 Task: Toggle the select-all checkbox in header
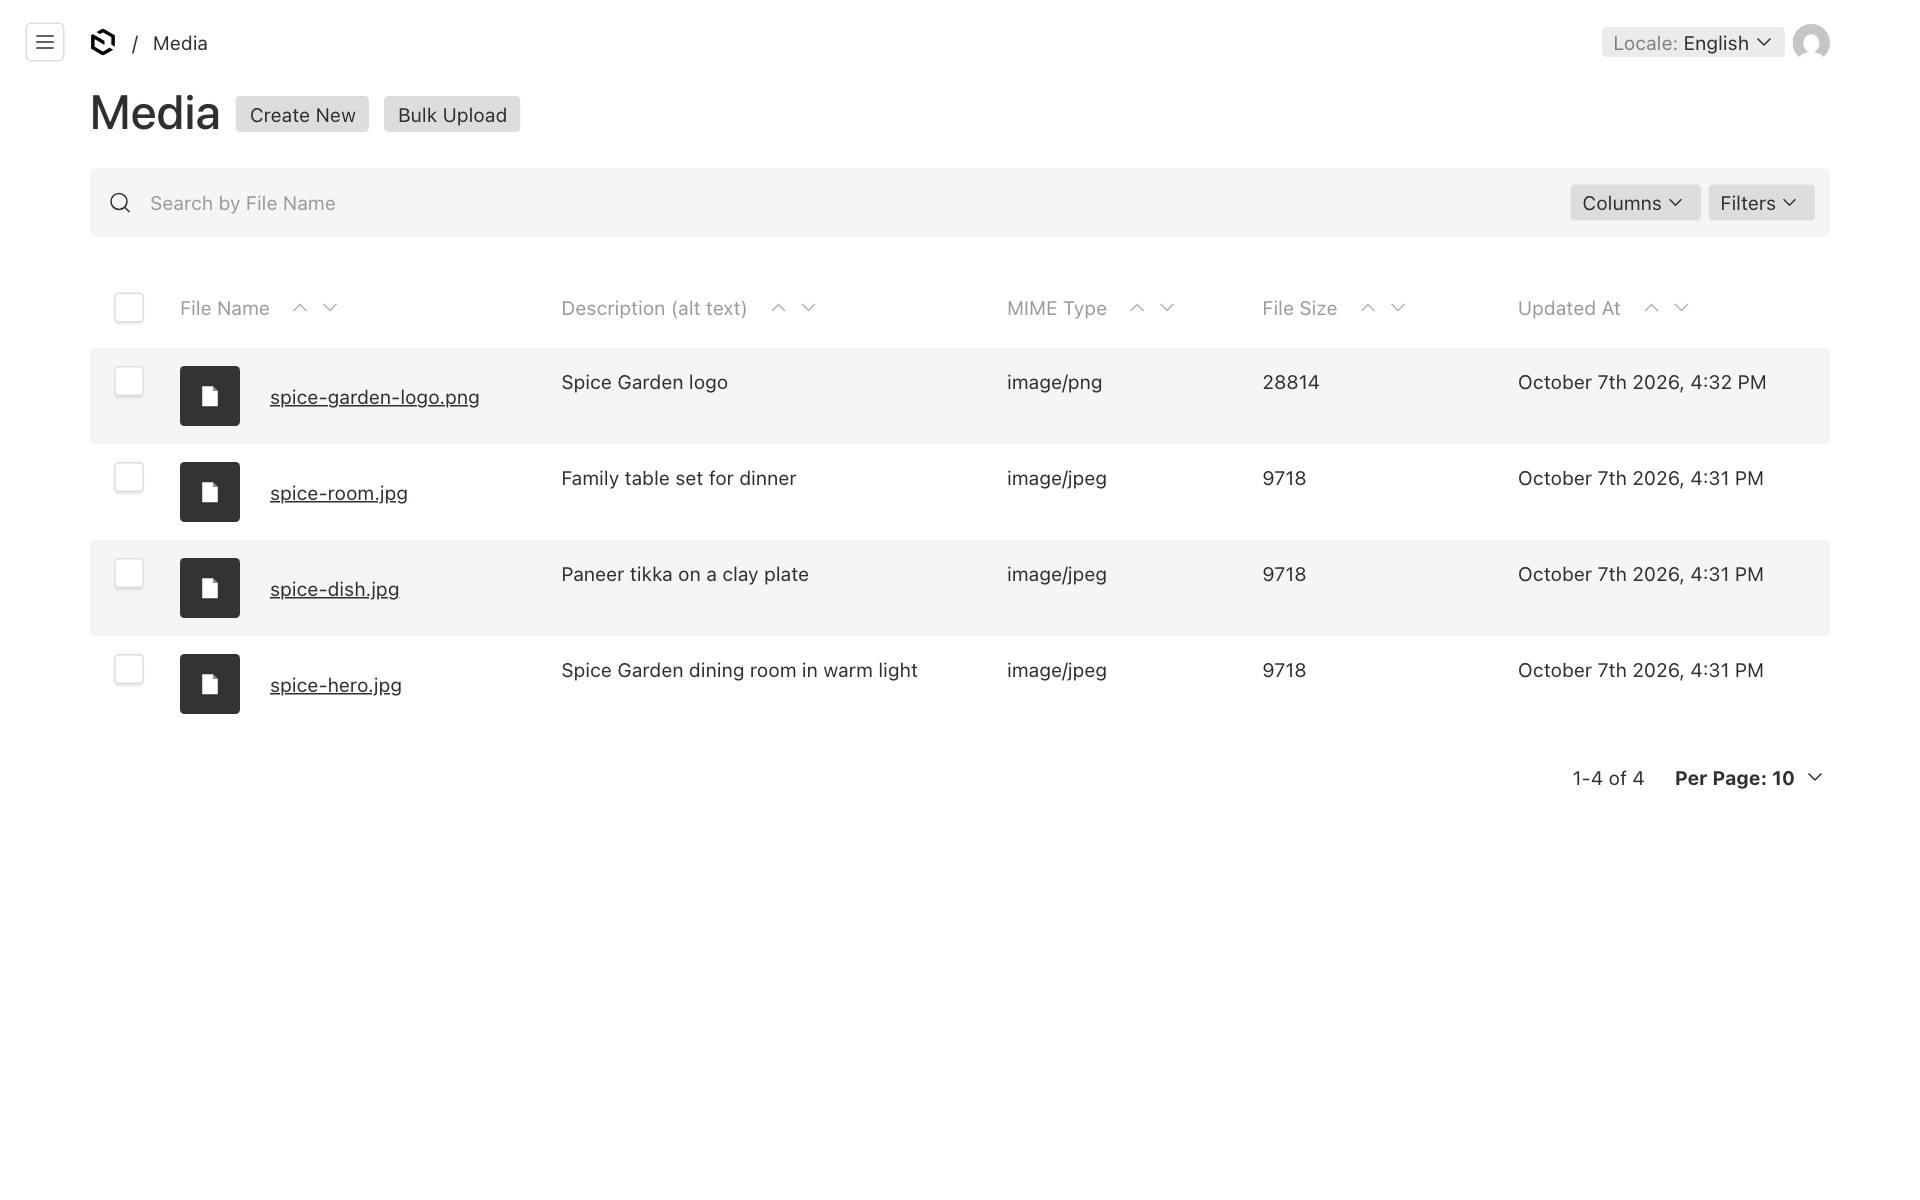[x=129, y=307]
